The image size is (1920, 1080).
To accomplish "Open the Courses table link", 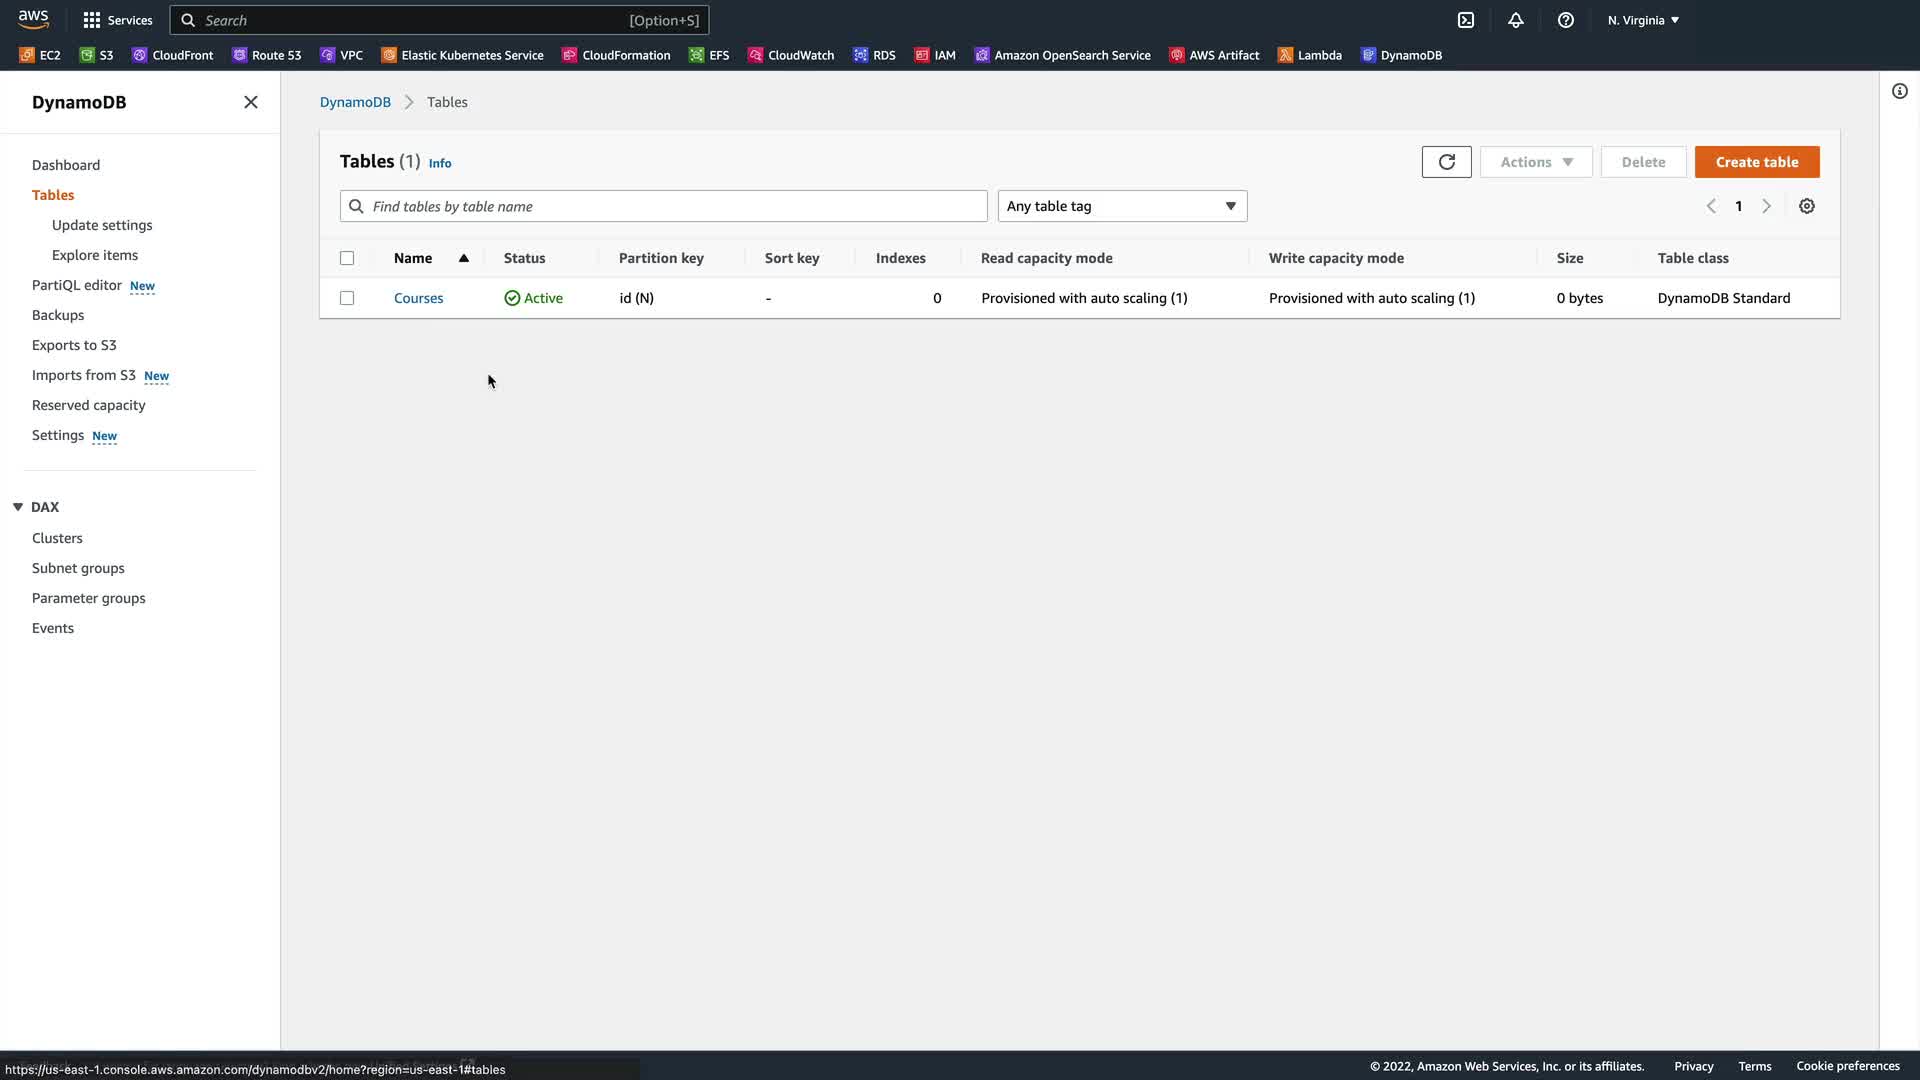I will pos(418,298).
